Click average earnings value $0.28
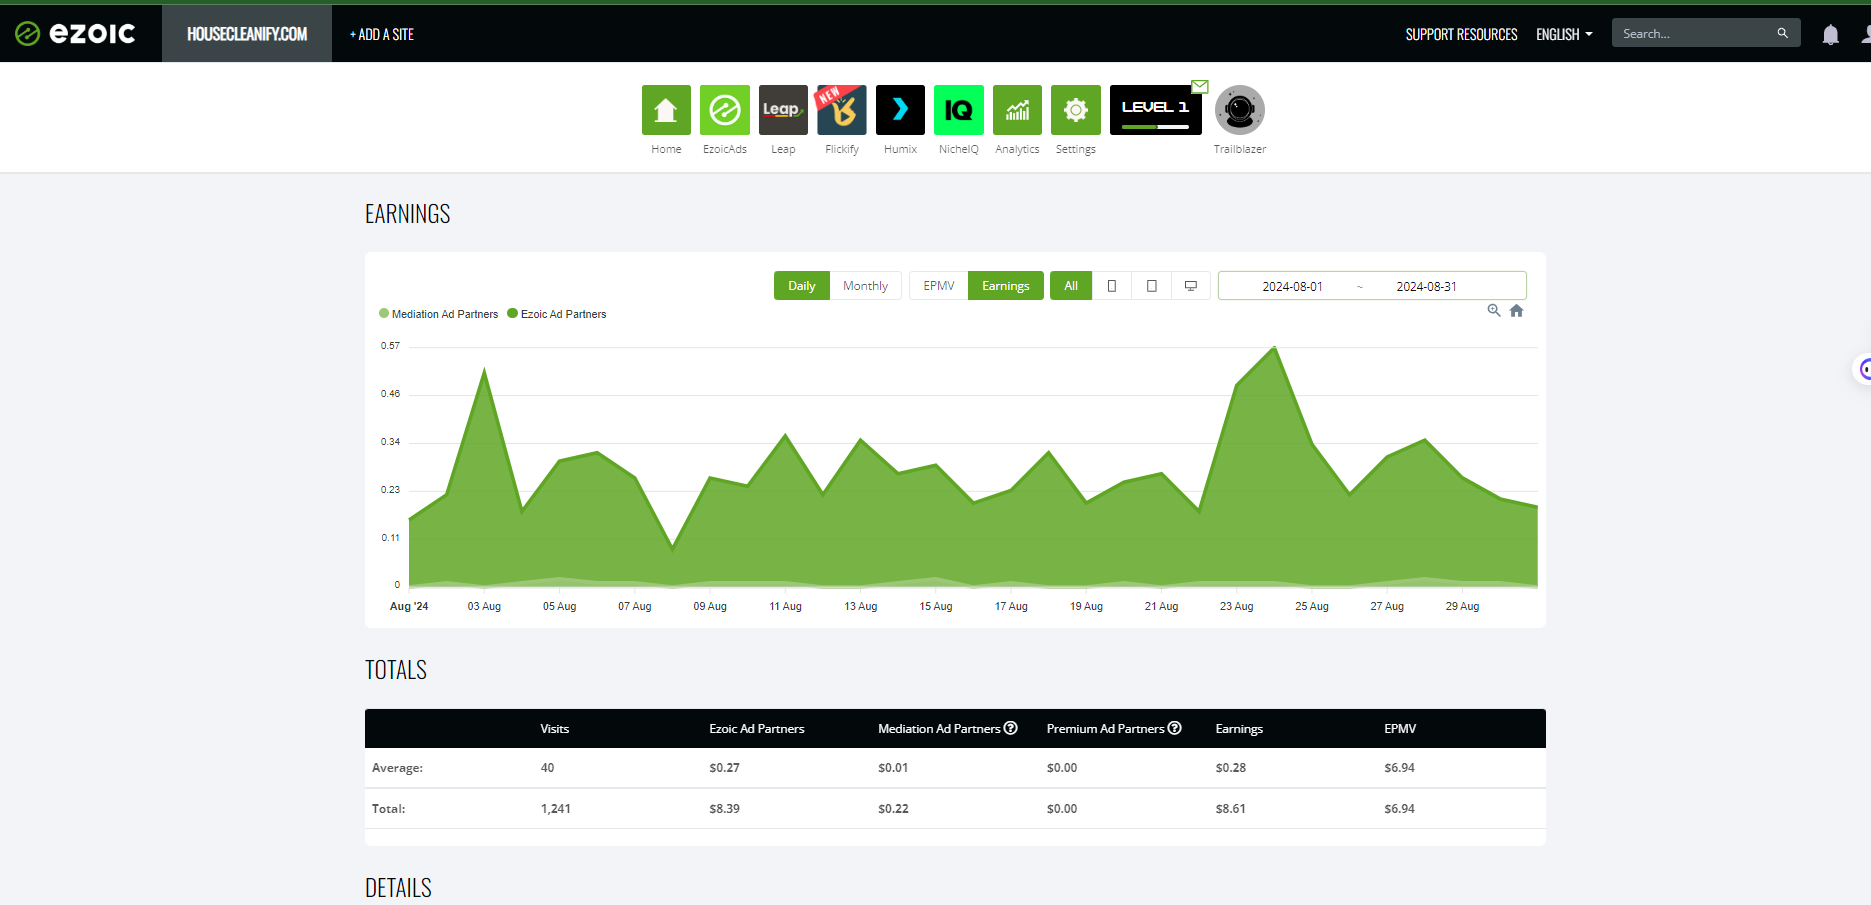Image resolution: width=1871 pixels, height=905 pixels. tap(1231, 768)
